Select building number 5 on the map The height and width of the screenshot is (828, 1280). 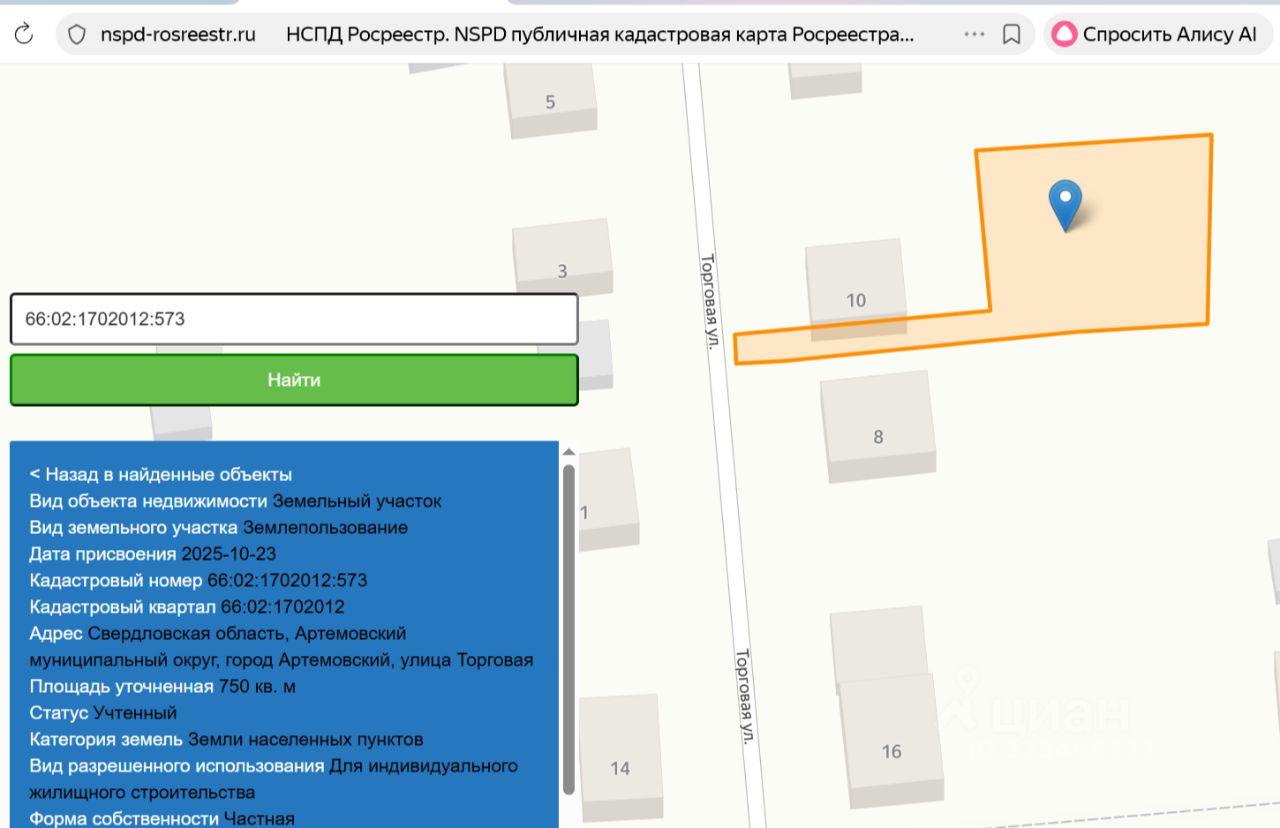[x=550, y=100]
